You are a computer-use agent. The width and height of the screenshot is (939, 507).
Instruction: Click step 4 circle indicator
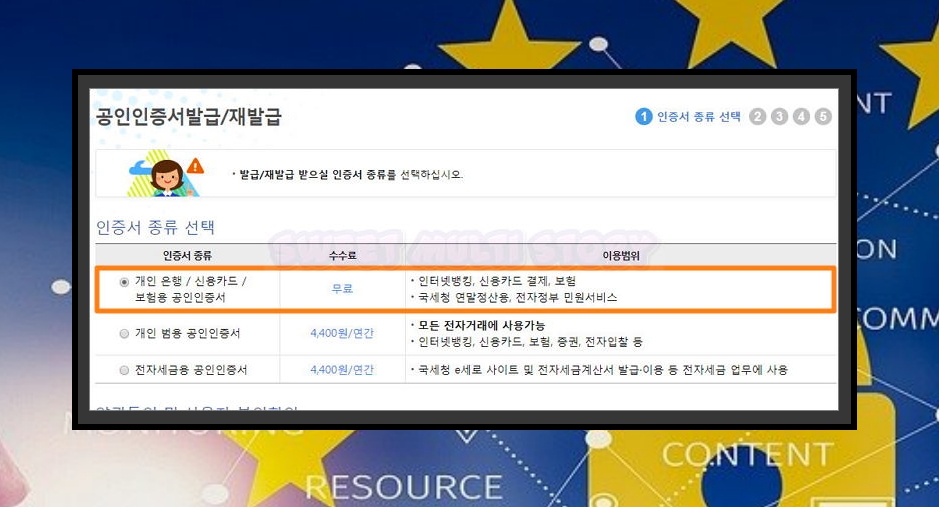pyautogui.click(x=801, y=116)
